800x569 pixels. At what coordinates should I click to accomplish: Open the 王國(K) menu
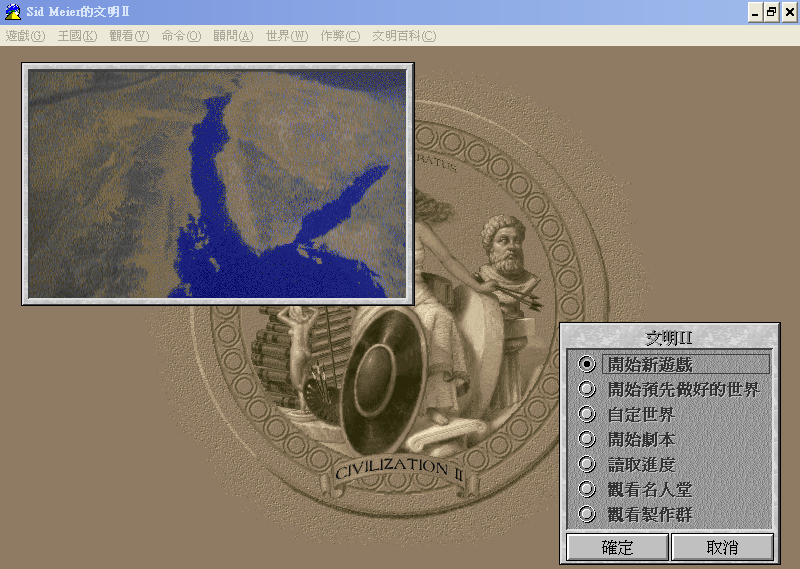(77, 36)
